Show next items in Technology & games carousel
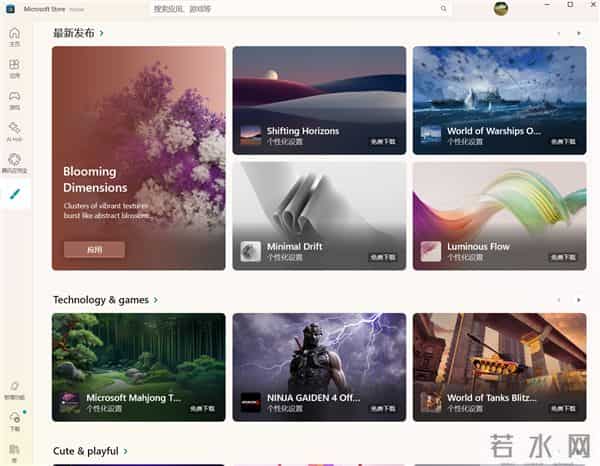This screenshot has width=600, height=466. click(x=579, y=300)
